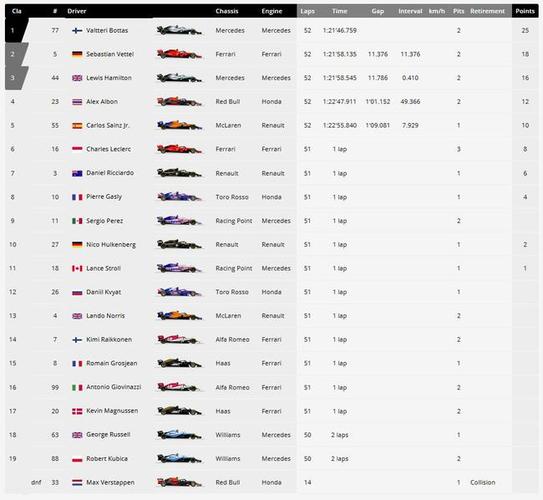The height and width of the screenshot is (500, 543).
Task: Click the Retirement column header
Action: (x=487, y=11)
